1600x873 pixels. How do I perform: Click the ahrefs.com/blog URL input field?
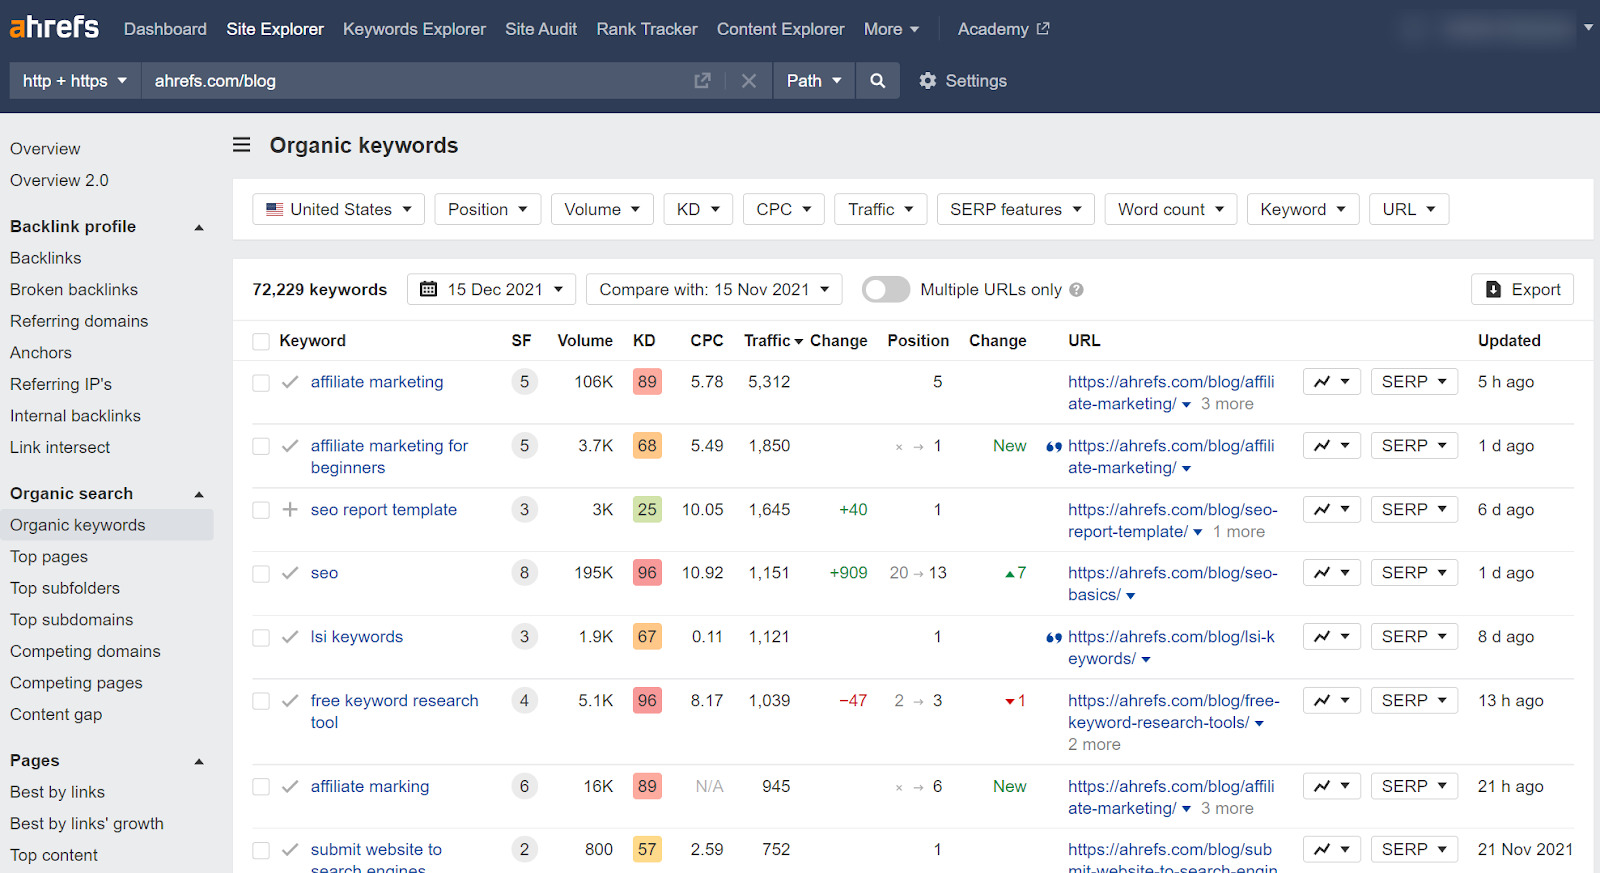pos(410,81)
